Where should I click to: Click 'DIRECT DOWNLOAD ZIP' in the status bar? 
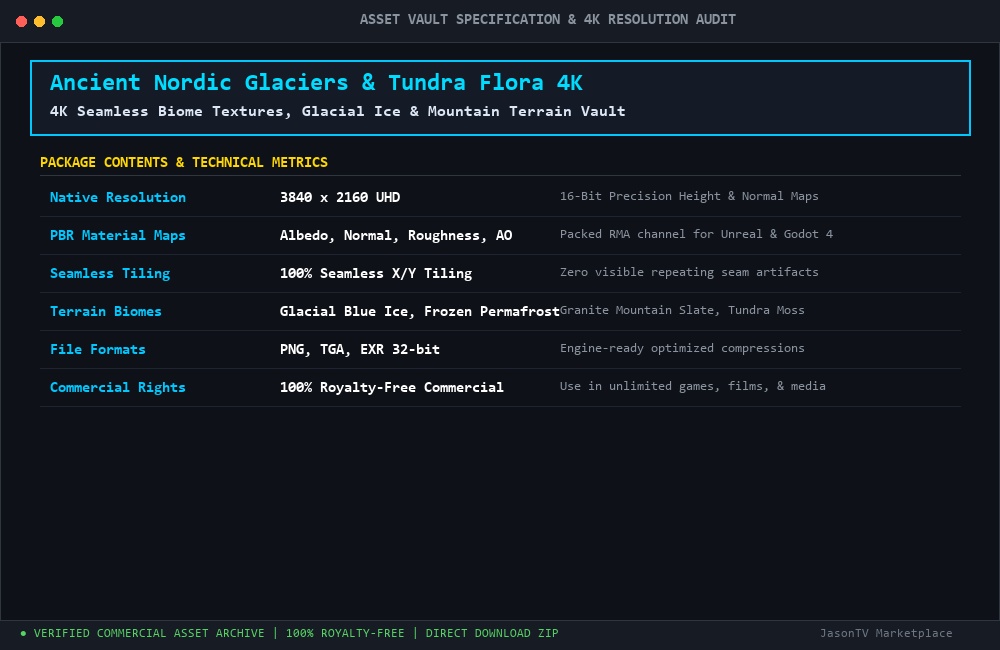(492, 633)
